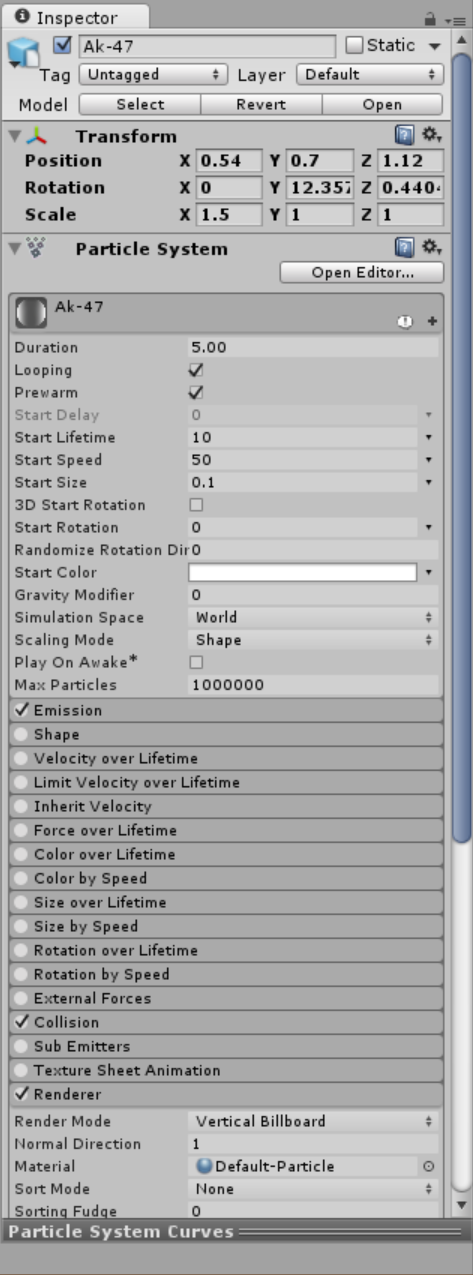This screenshot has width=473, height=1275.
Task: Enable the Color over Lifetime module
Action: 22,854
